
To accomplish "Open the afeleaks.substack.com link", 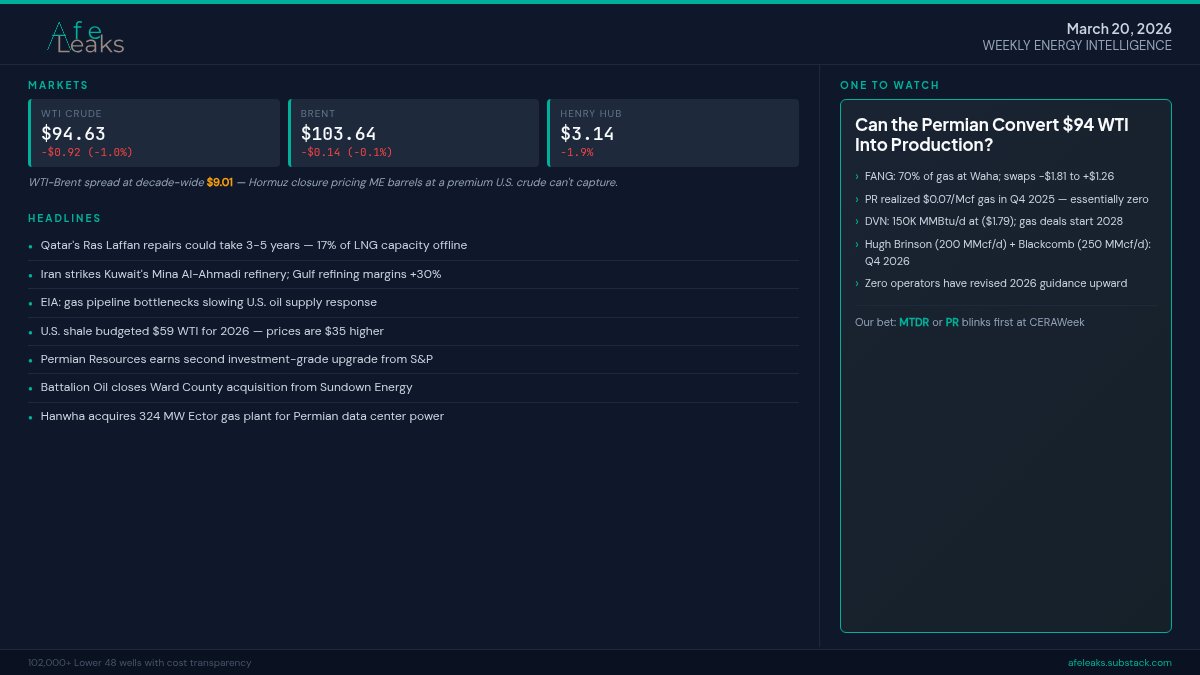I will [1120, 662].
